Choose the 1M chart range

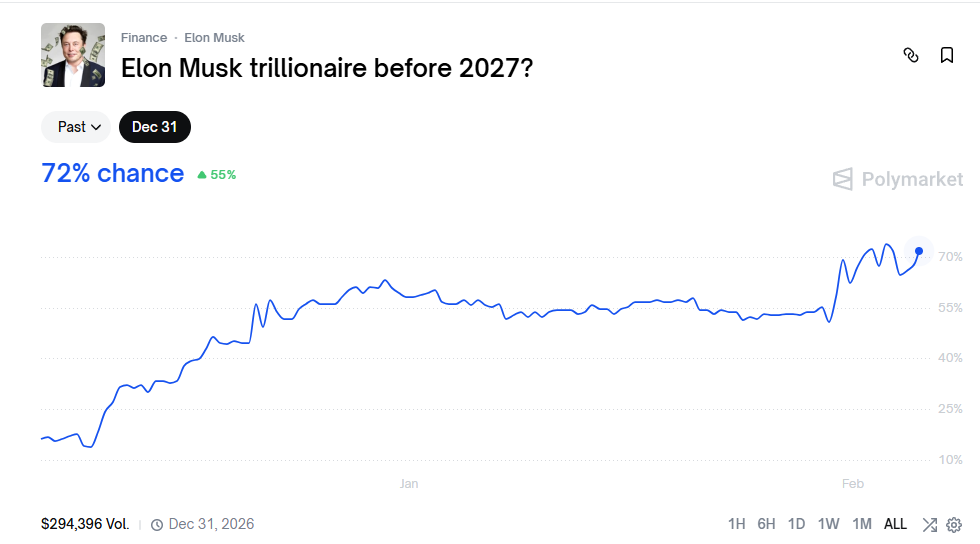pyautogui.click(x=862, y=524)
